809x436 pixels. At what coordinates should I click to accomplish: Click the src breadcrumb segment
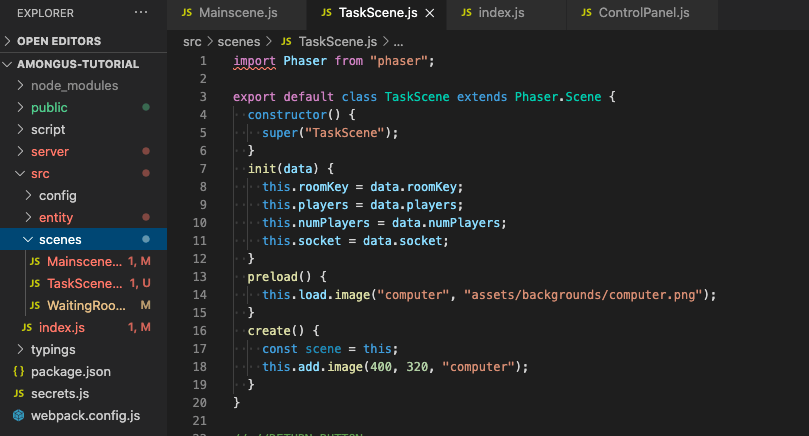(x=192, y=42)
